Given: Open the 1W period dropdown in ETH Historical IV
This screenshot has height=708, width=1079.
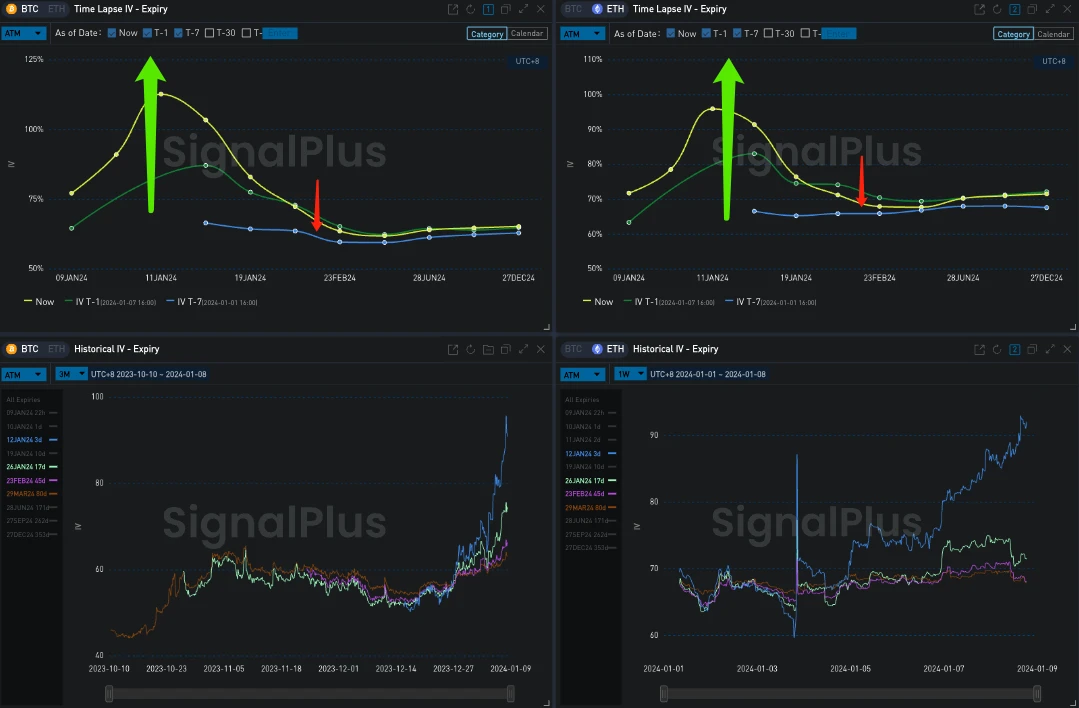Looking at the screenshot, I should (x=628, y=374).
